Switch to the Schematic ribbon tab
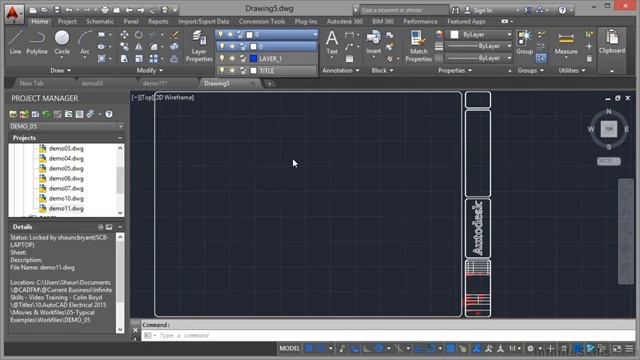This screenshot has width=640, height=360. 100,21
